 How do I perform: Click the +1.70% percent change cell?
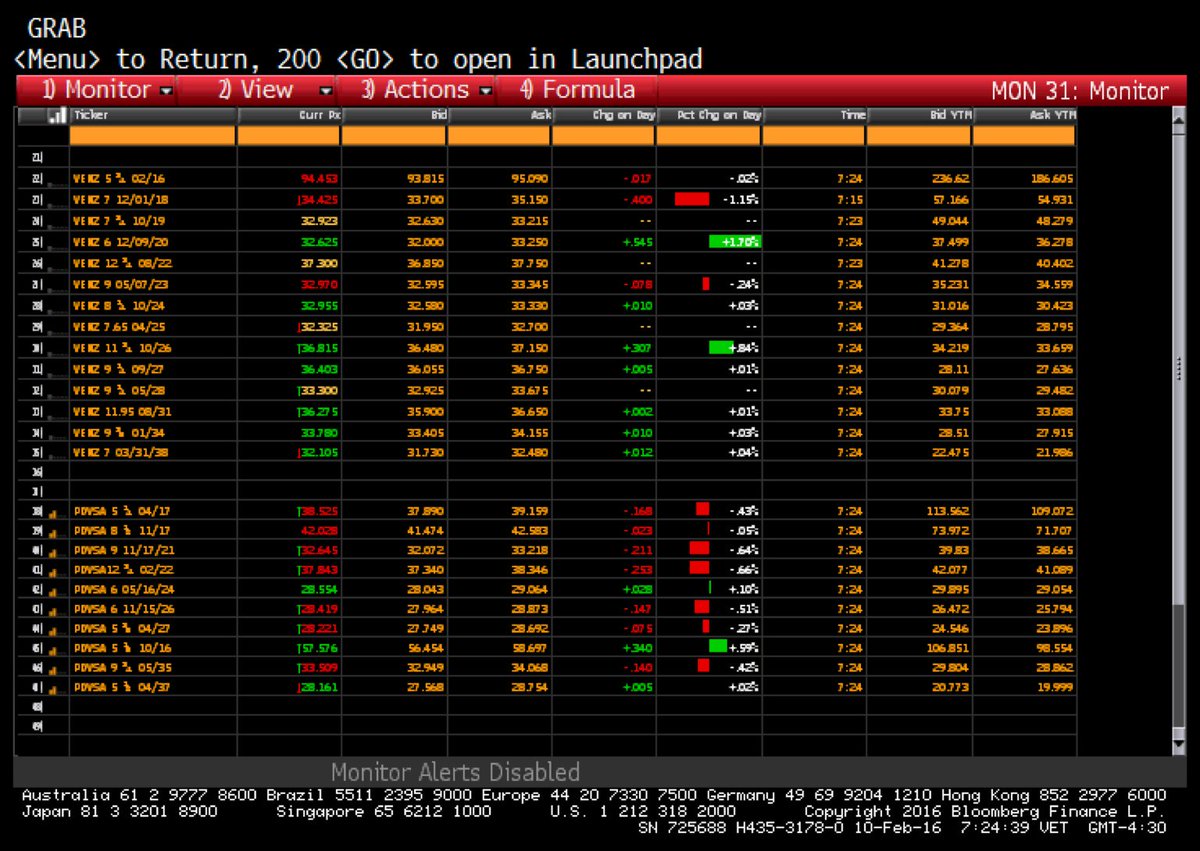pyautogui.click(x=734, y=242)
